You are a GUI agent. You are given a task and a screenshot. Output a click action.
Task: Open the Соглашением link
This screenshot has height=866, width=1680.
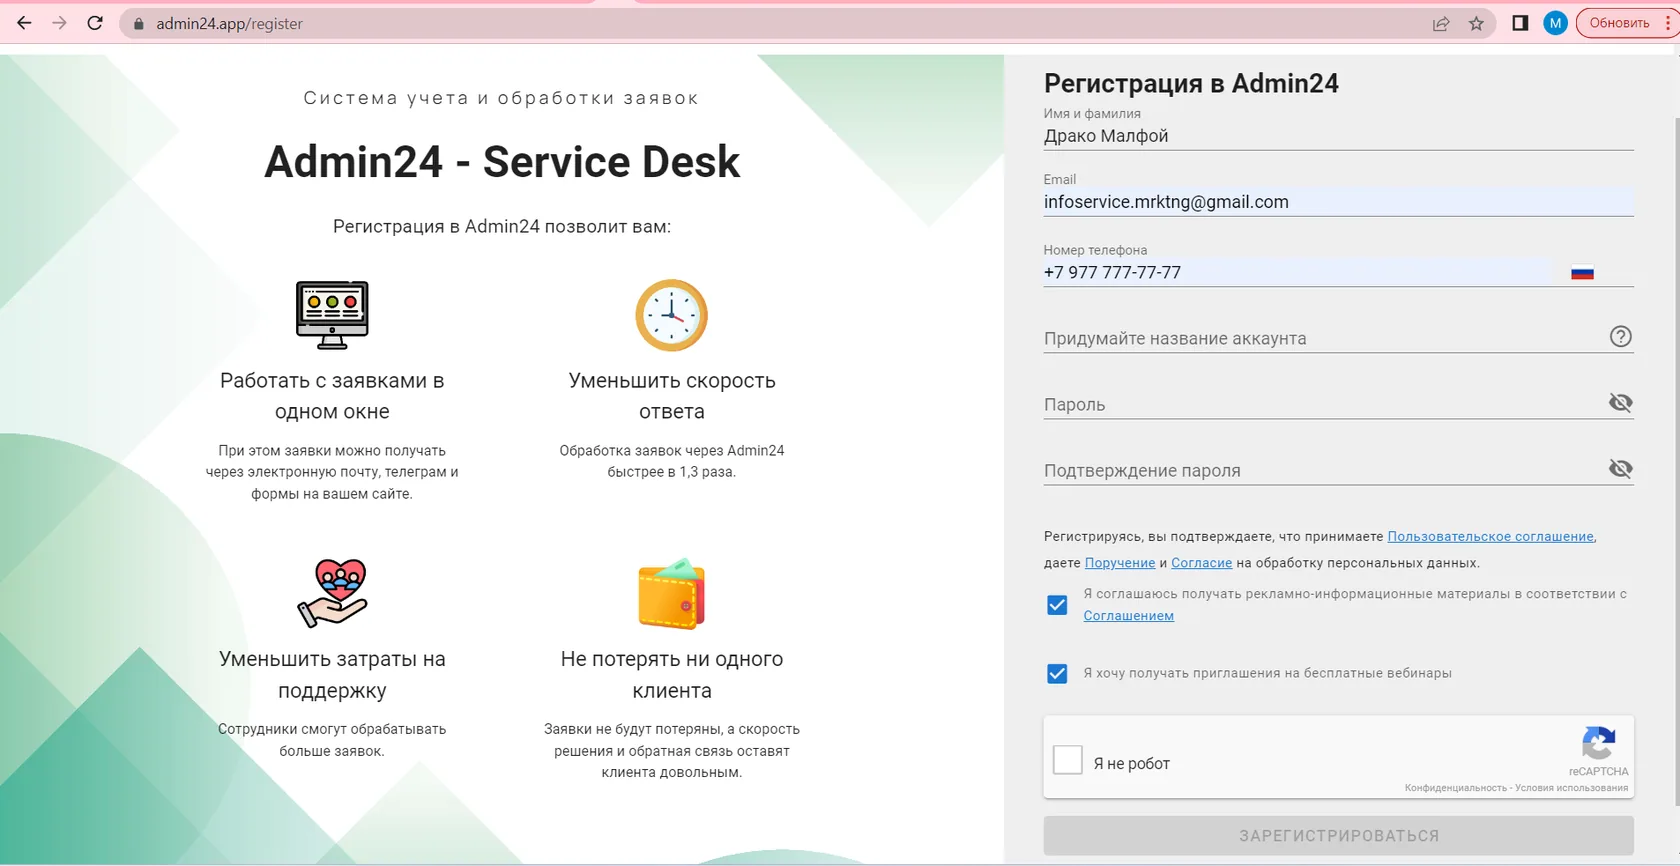[x=1129, y=616]
